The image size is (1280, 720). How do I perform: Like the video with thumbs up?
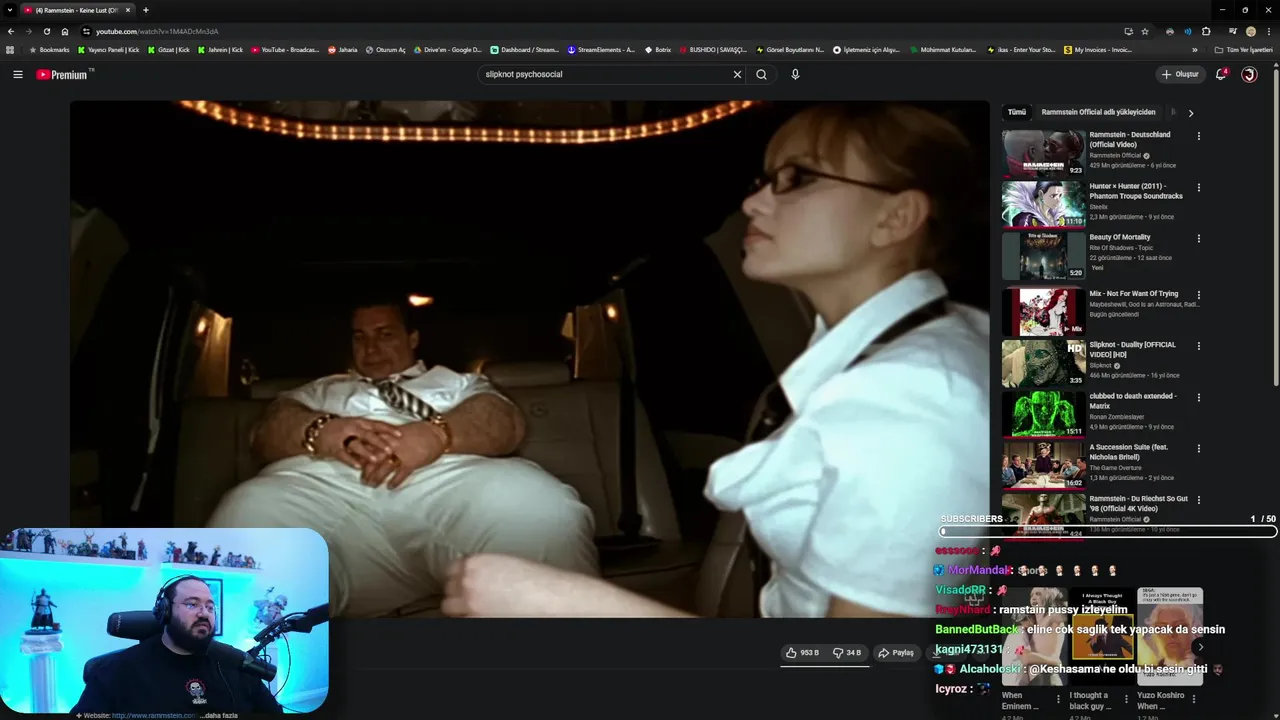[x=802, y=653]
